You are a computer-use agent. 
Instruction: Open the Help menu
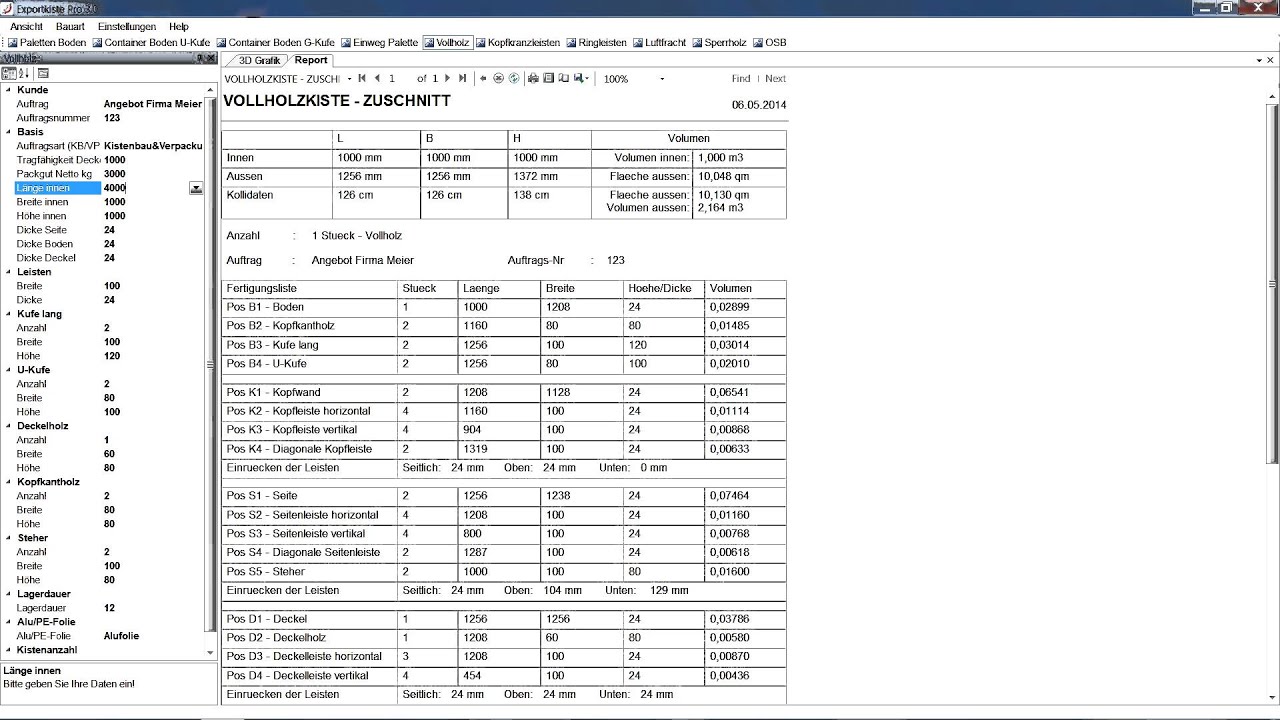tap(179, 26)
